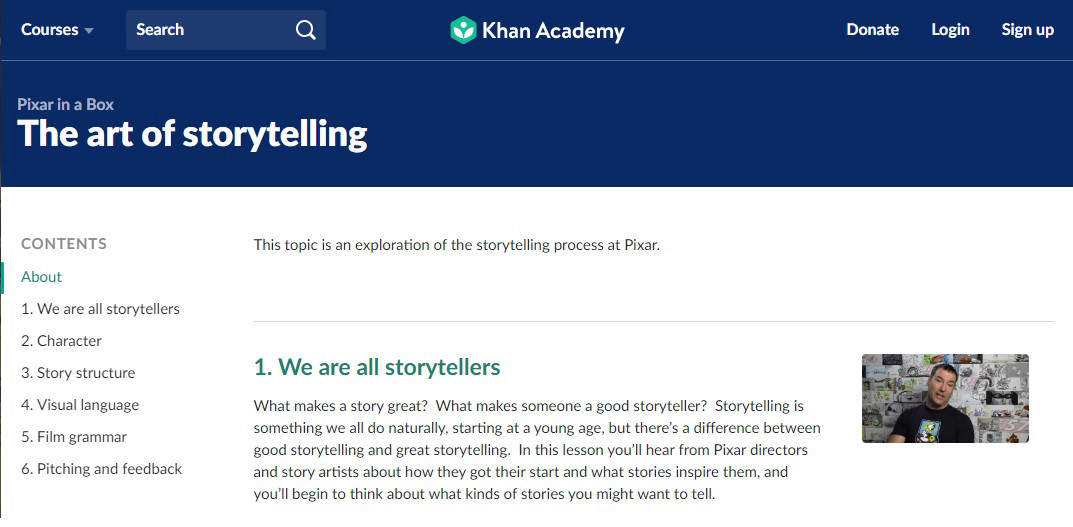Navigate to 5. Film grammar section
The width and height of the screenshot is (1073, 527).
pos(74,437)
